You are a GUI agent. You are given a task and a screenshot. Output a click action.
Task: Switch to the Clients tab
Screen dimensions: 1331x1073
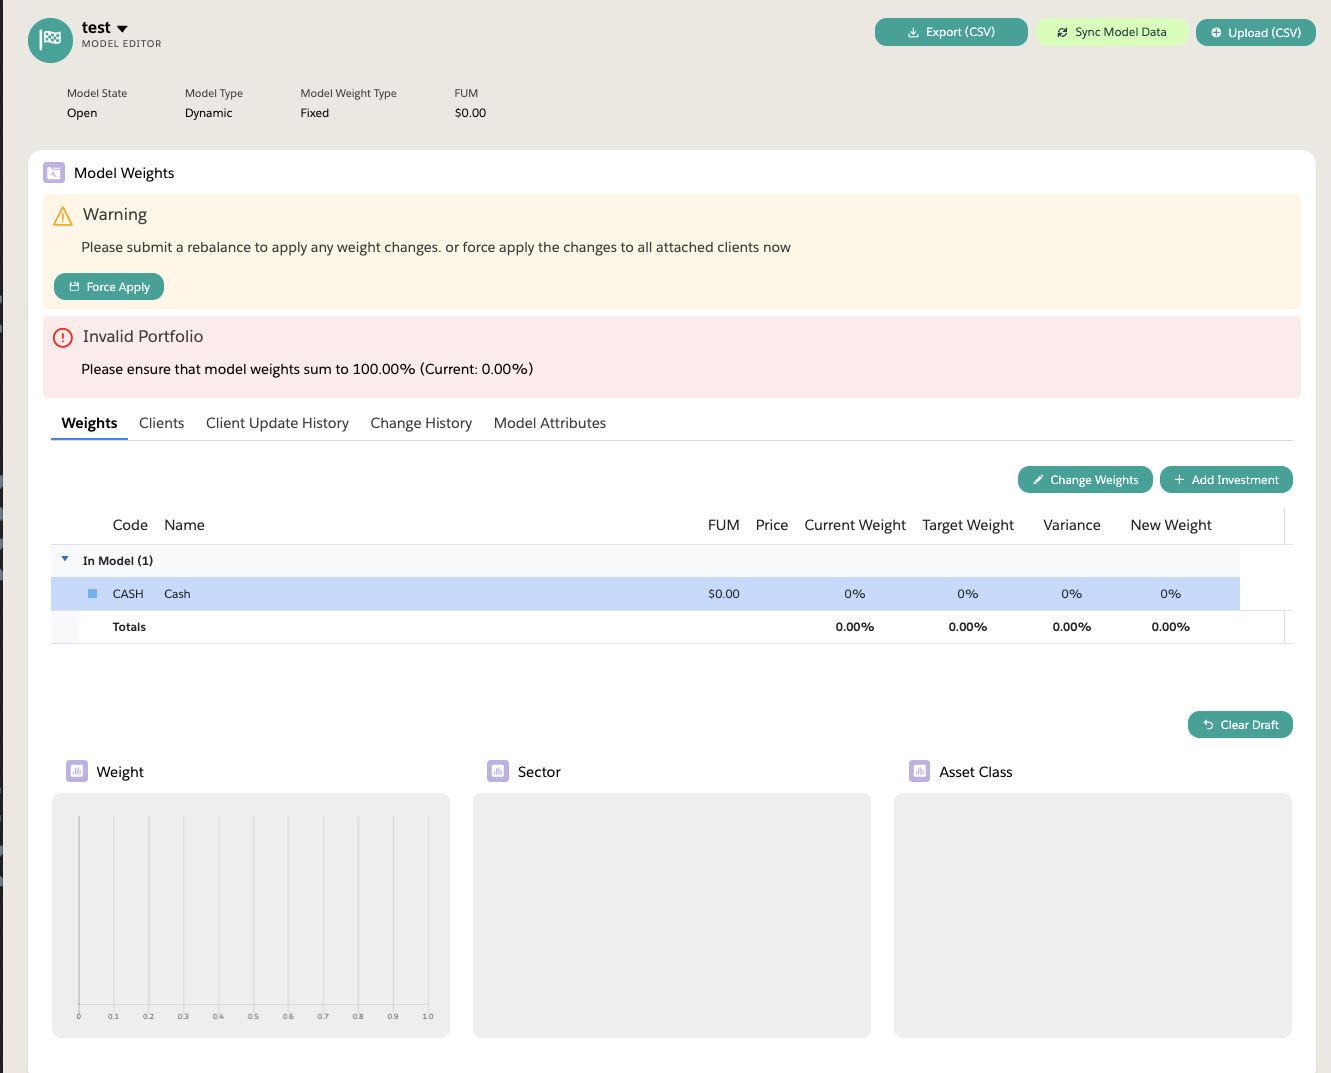click(x=161, y=423)
